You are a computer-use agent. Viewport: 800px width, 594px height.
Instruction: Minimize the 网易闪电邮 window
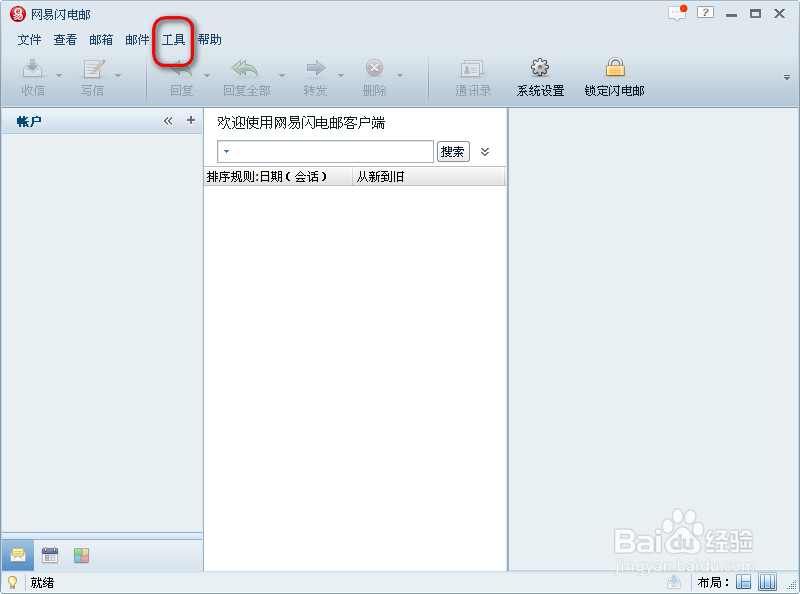(x=731, y=14)
